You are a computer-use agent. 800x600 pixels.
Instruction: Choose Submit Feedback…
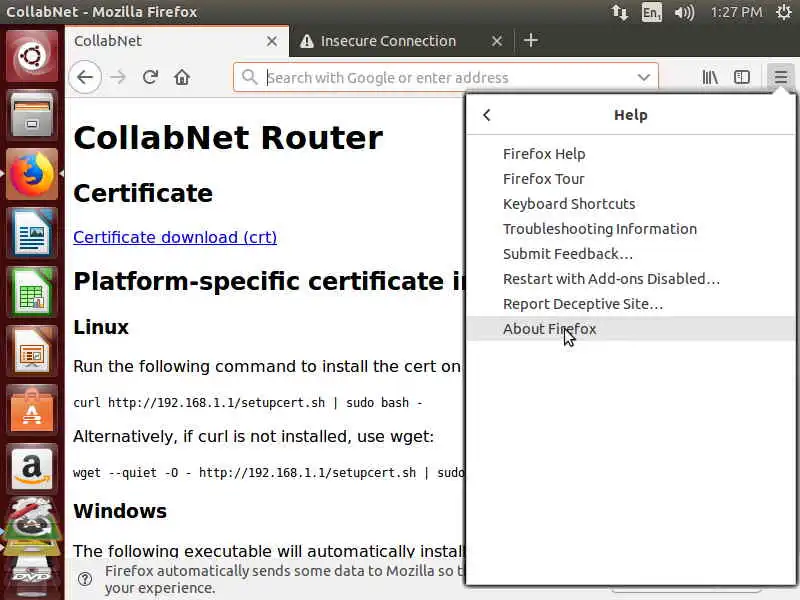click(631, 254)
